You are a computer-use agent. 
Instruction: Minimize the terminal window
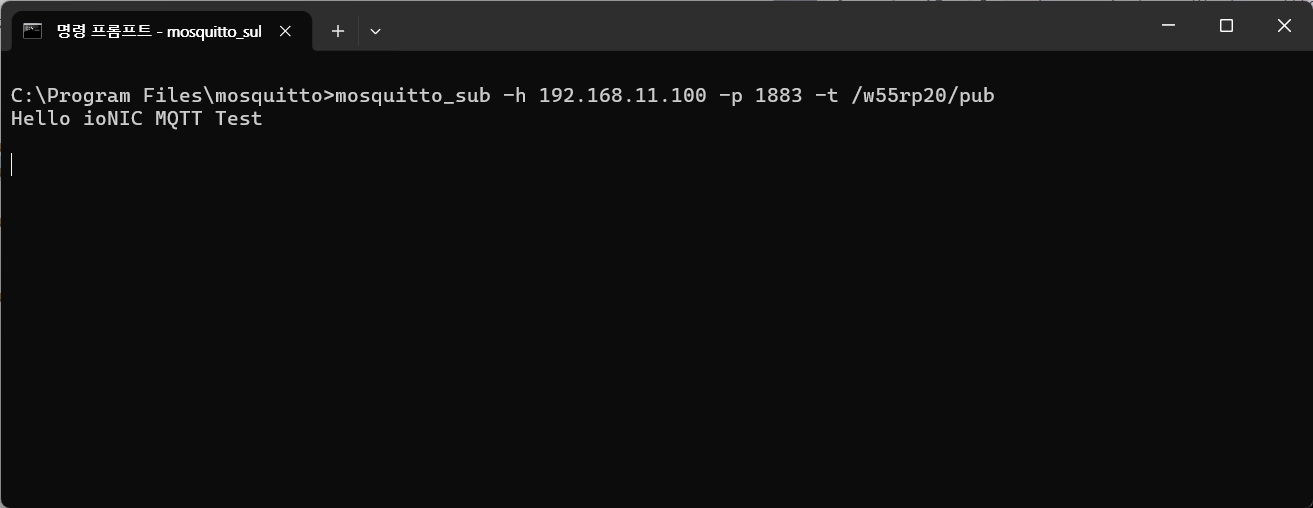(1168, 26)
